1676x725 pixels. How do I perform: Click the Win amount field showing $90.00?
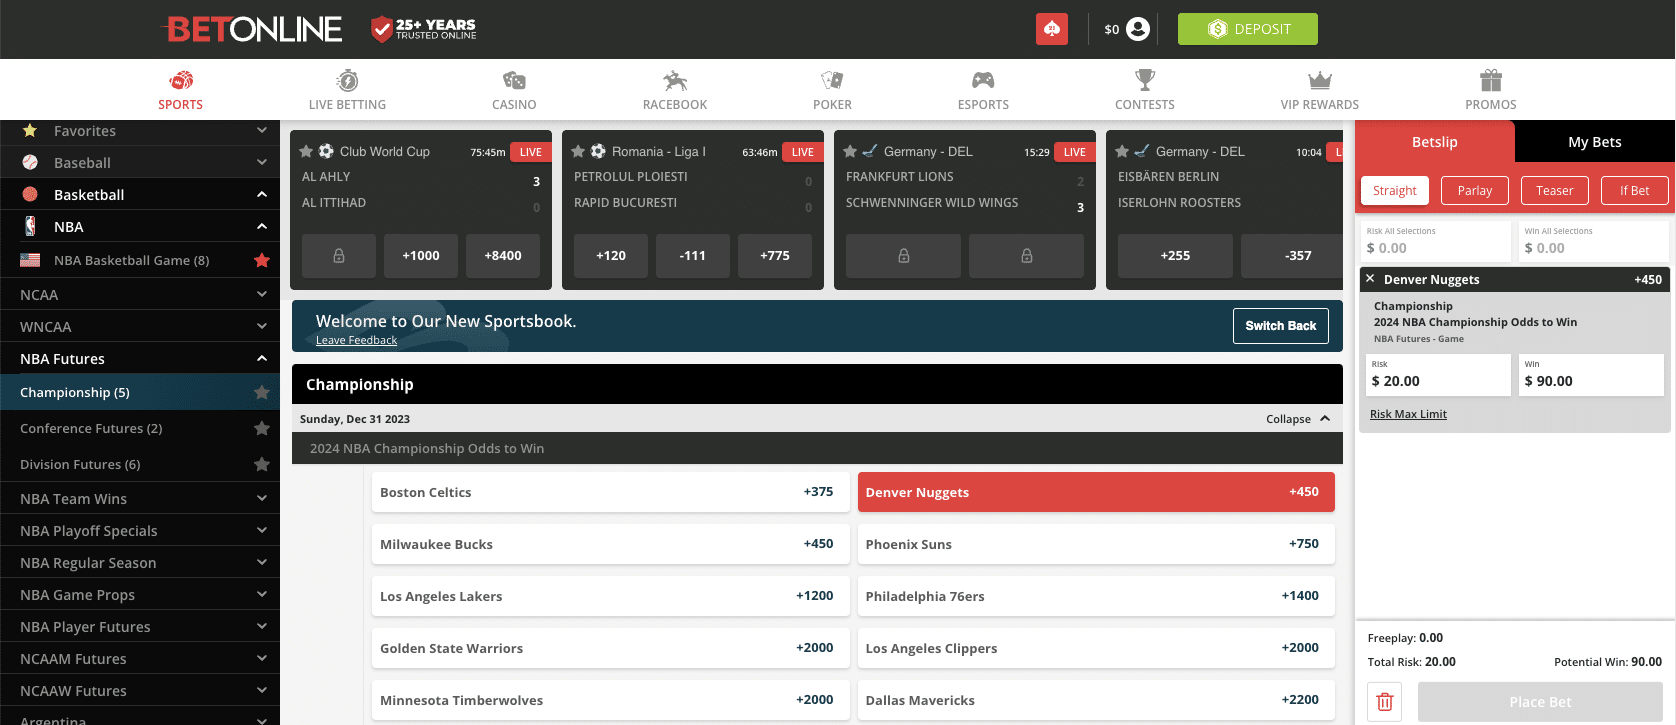(1591, 375)
